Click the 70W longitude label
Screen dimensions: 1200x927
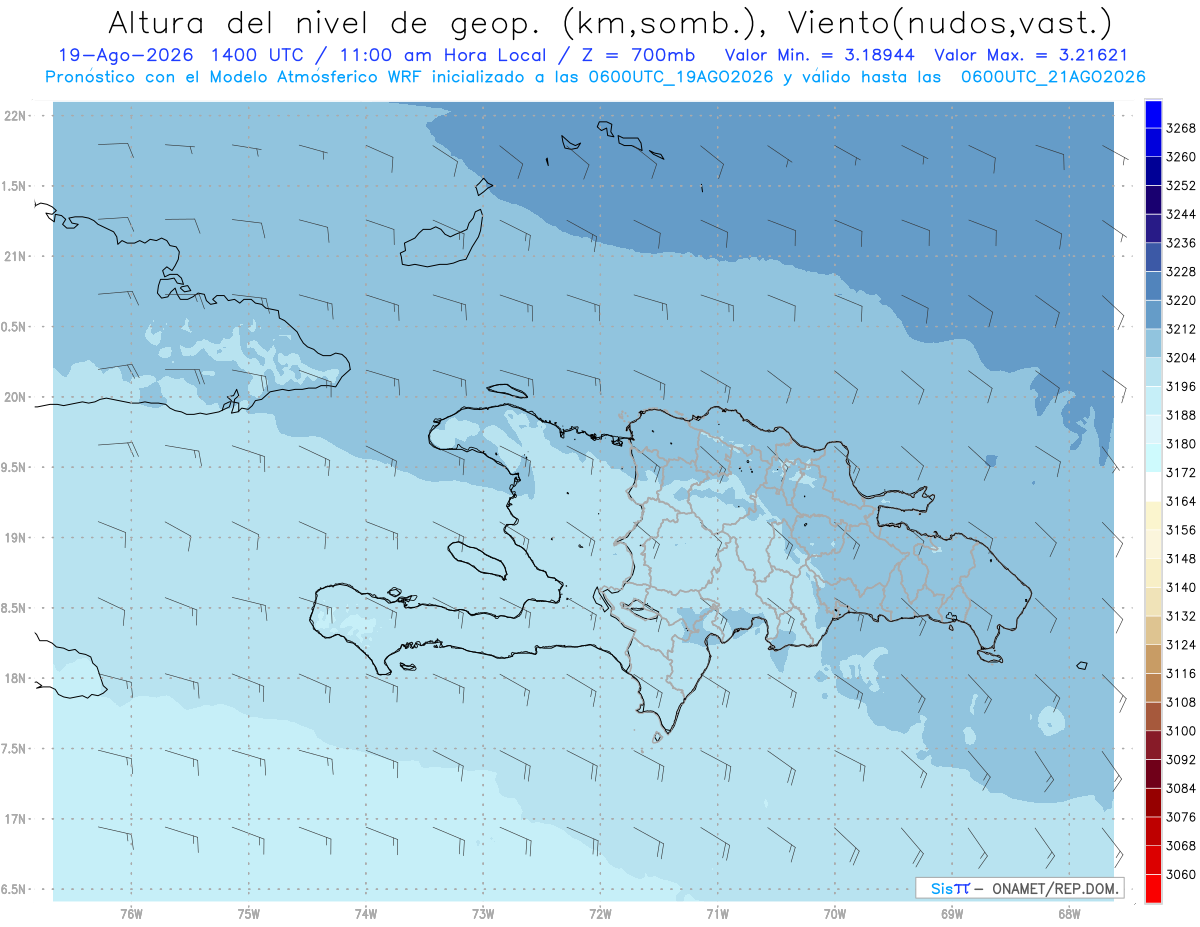835,913
